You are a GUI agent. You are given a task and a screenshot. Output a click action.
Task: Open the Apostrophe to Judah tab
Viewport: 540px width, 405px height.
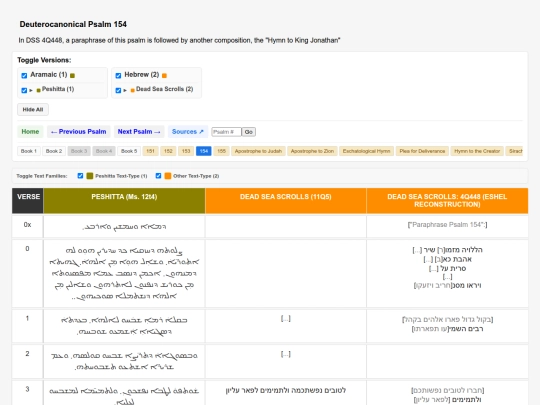[258, 151]
